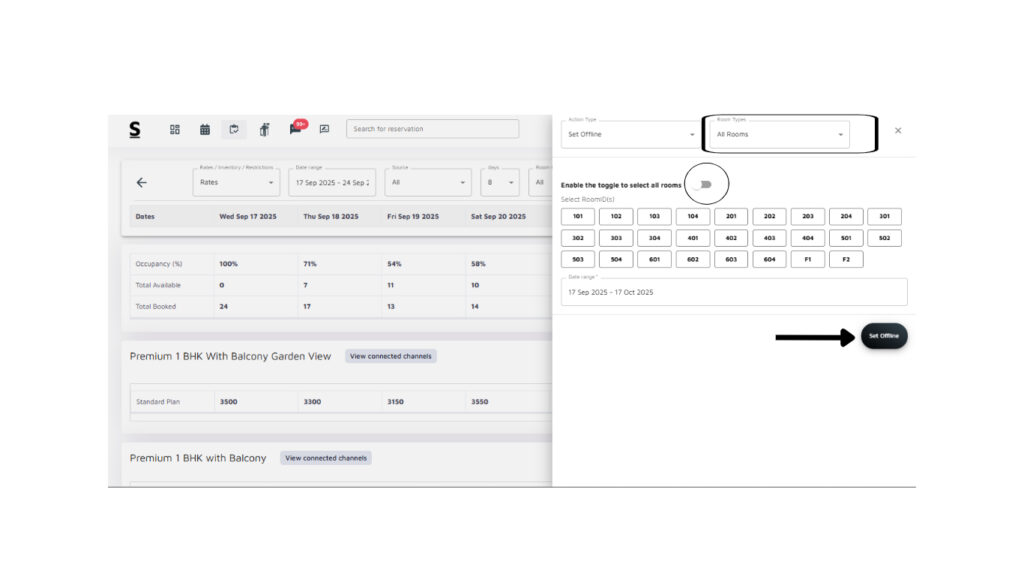
Task: Click the S logo home icon
Action: click(x=135, y=129)
